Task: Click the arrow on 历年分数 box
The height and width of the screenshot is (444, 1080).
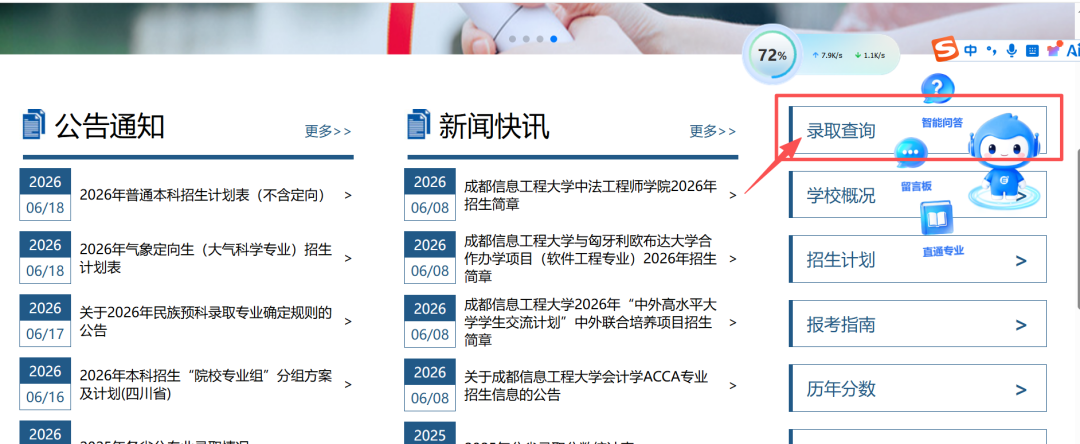Action: 1021,390
